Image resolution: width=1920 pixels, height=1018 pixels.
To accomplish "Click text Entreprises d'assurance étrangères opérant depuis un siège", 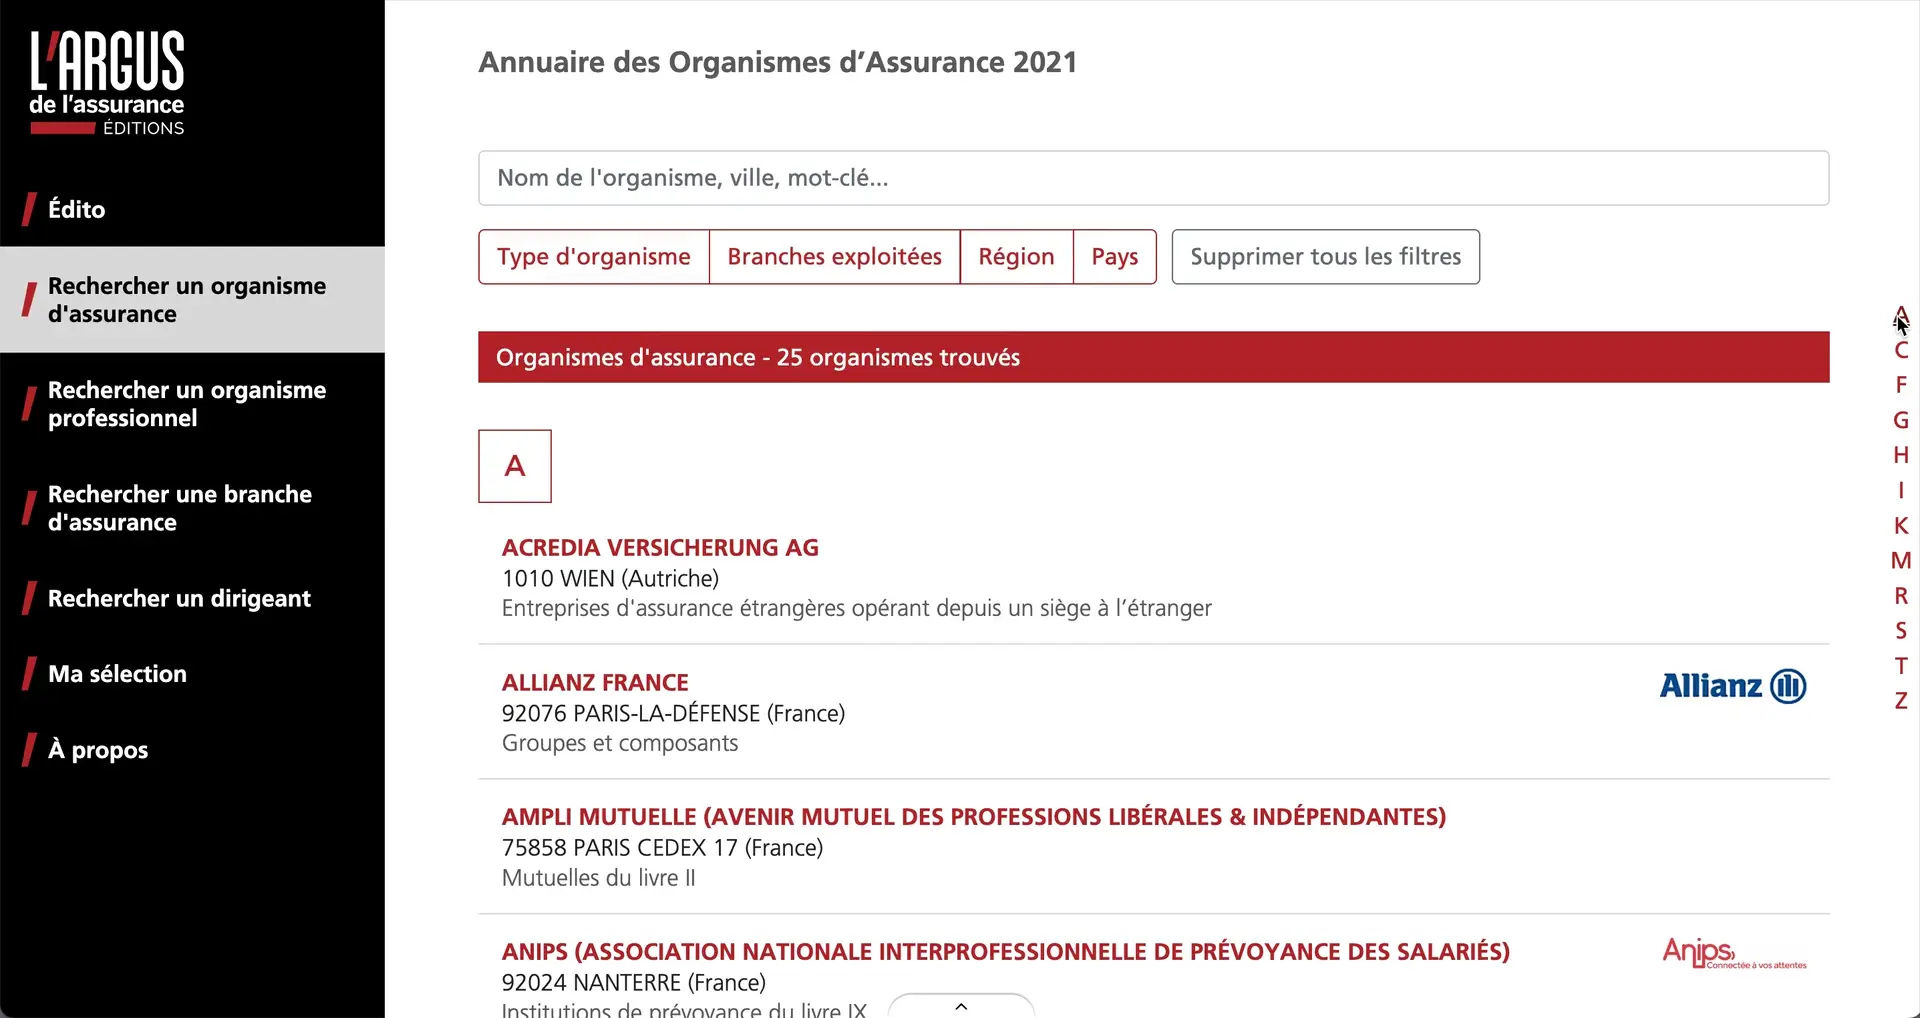I will [857, 609].
